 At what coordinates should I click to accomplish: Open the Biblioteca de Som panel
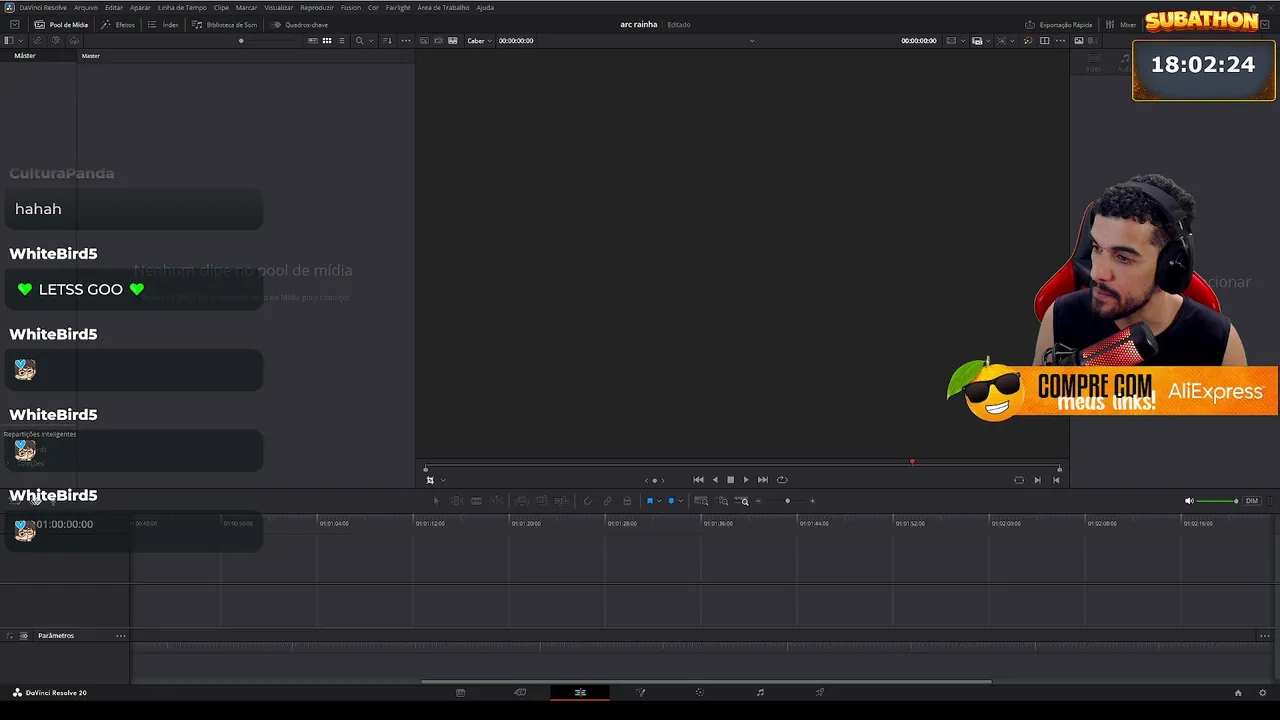(x=224, y=24)
